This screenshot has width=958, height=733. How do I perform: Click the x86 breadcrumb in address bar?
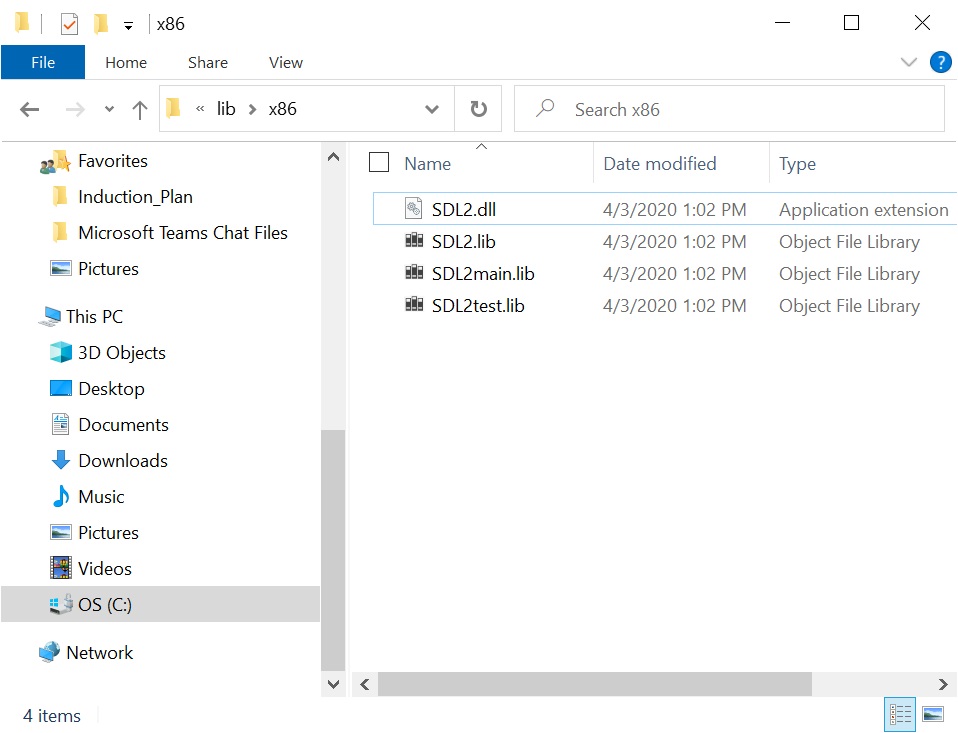(282, 109)
